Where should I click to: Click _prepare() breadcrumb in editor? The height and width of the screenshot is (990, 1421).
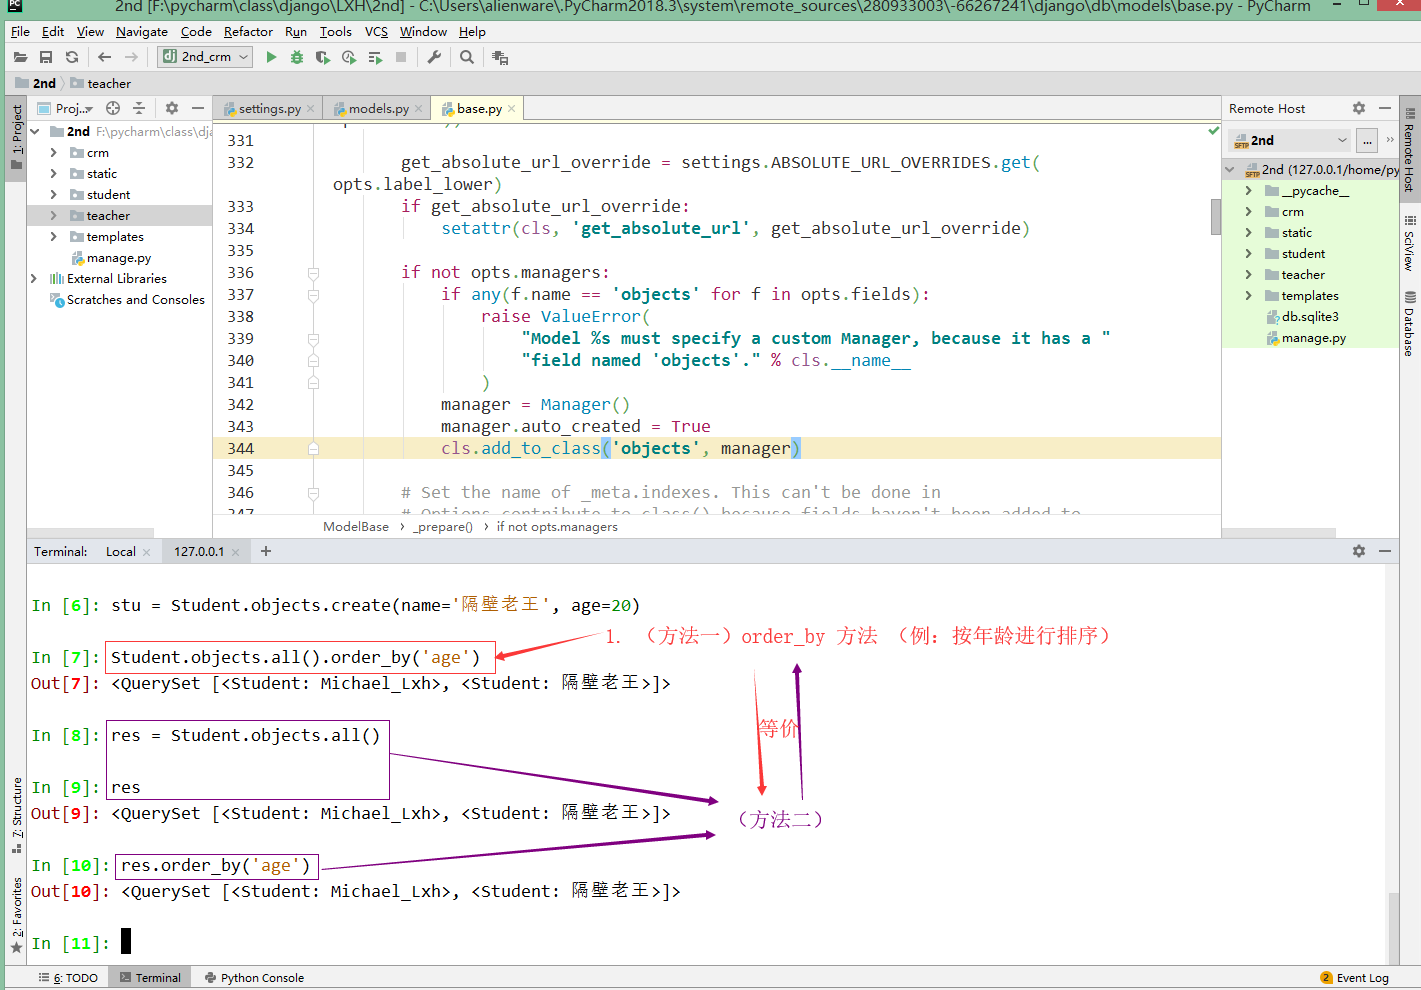pyautogui.click(x=443, y=527)
